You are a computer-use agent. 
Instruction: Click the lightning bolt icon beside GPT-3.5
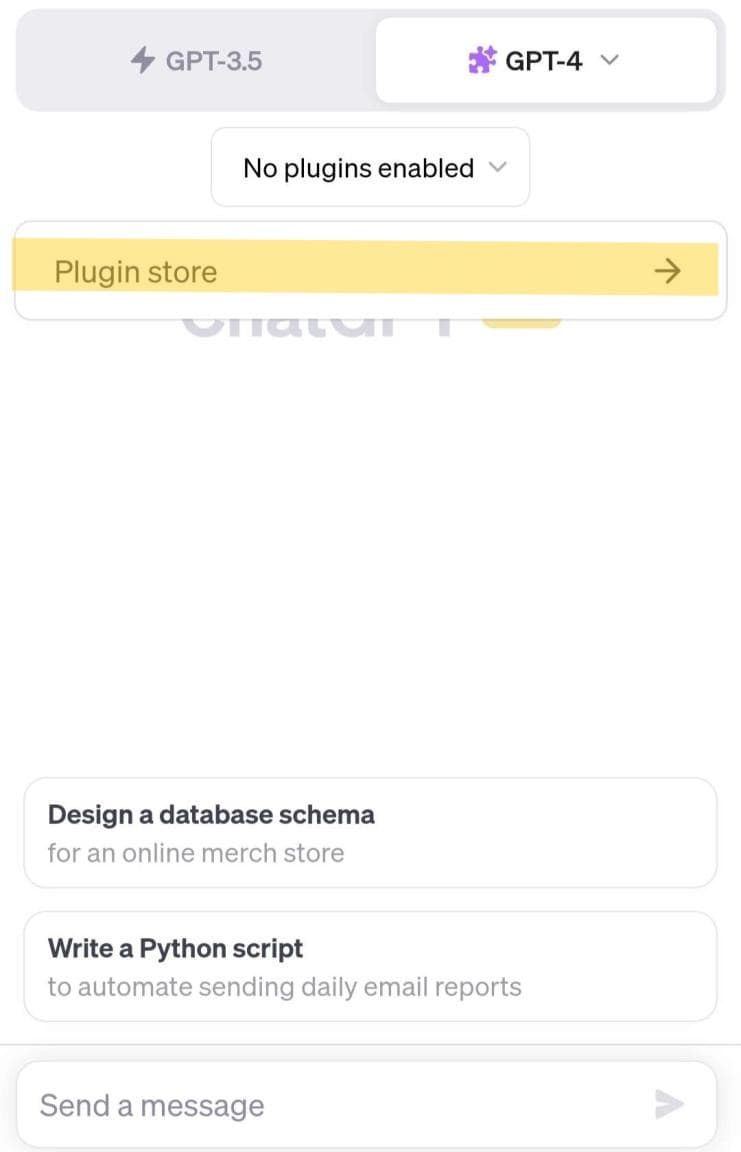(142, 60)
